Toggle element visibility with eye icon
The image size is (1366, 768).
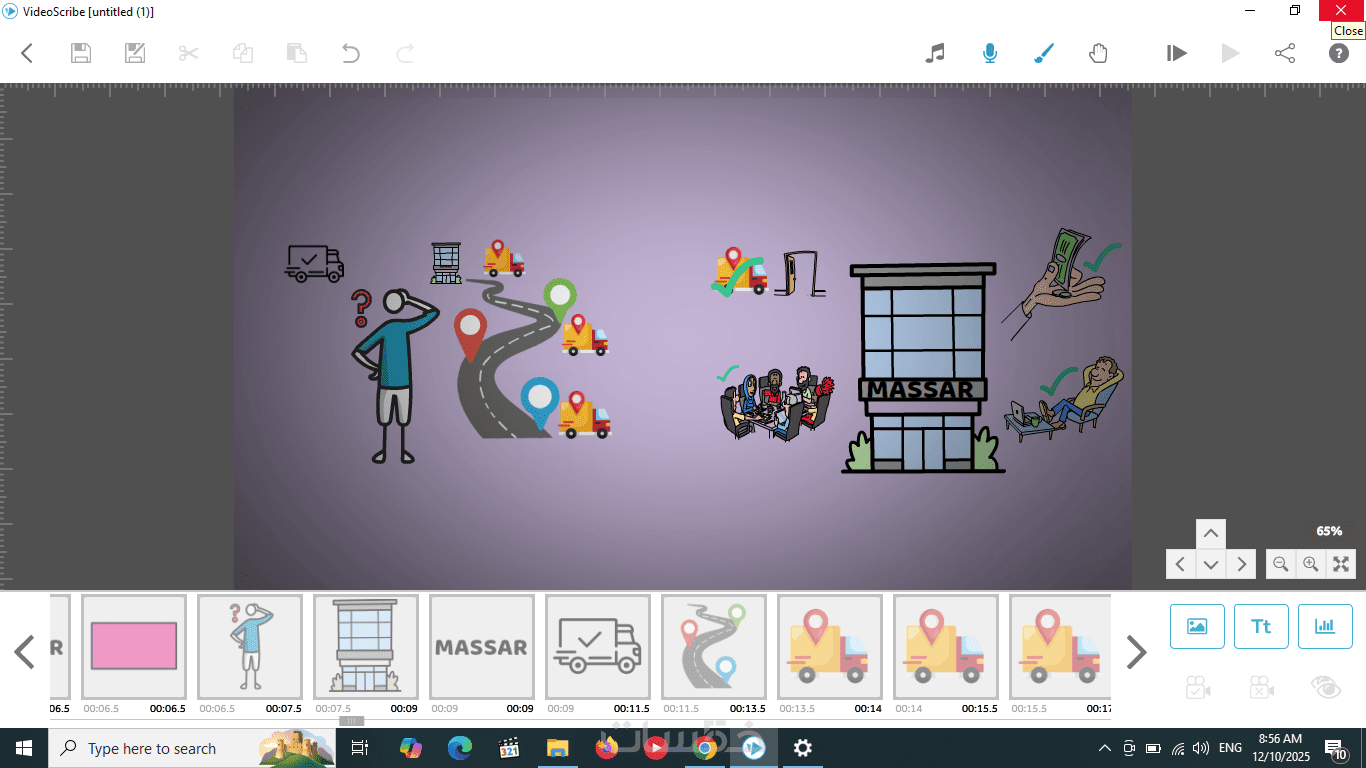click(x=1325, y=687)
